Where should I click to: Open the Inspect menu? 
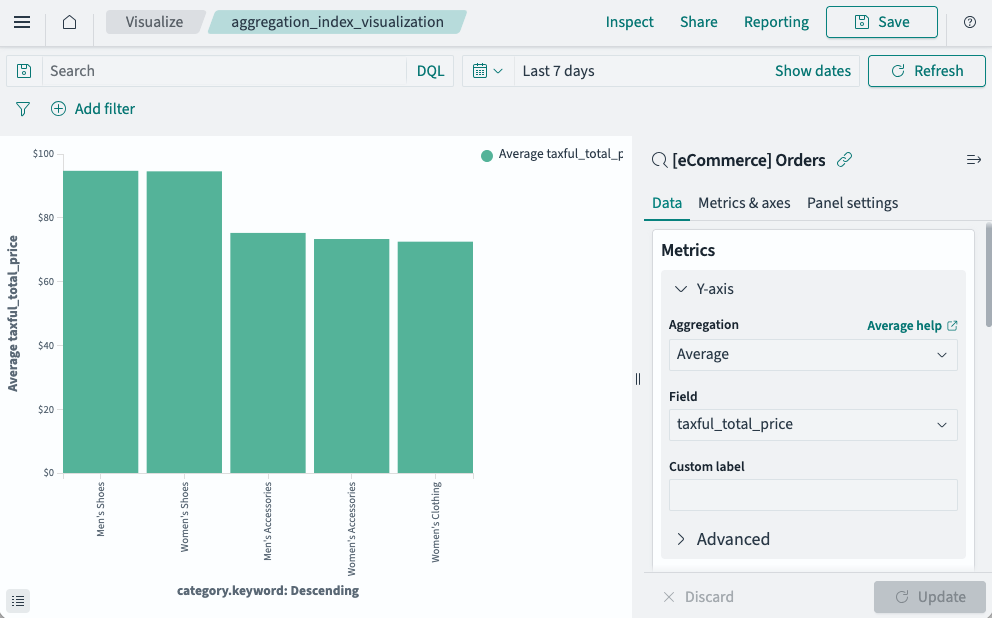[x=629, y=22]
